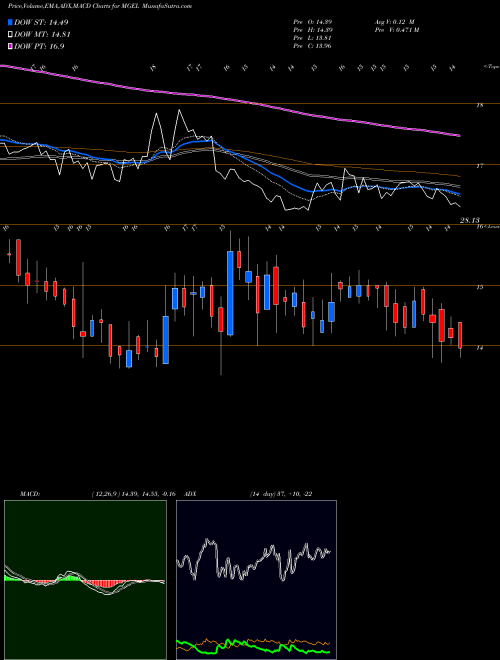This screenshot has width=500, height=660.
Task: Click the tall blue candlestick in the chart's middle
Action: (x=230, y=293)
